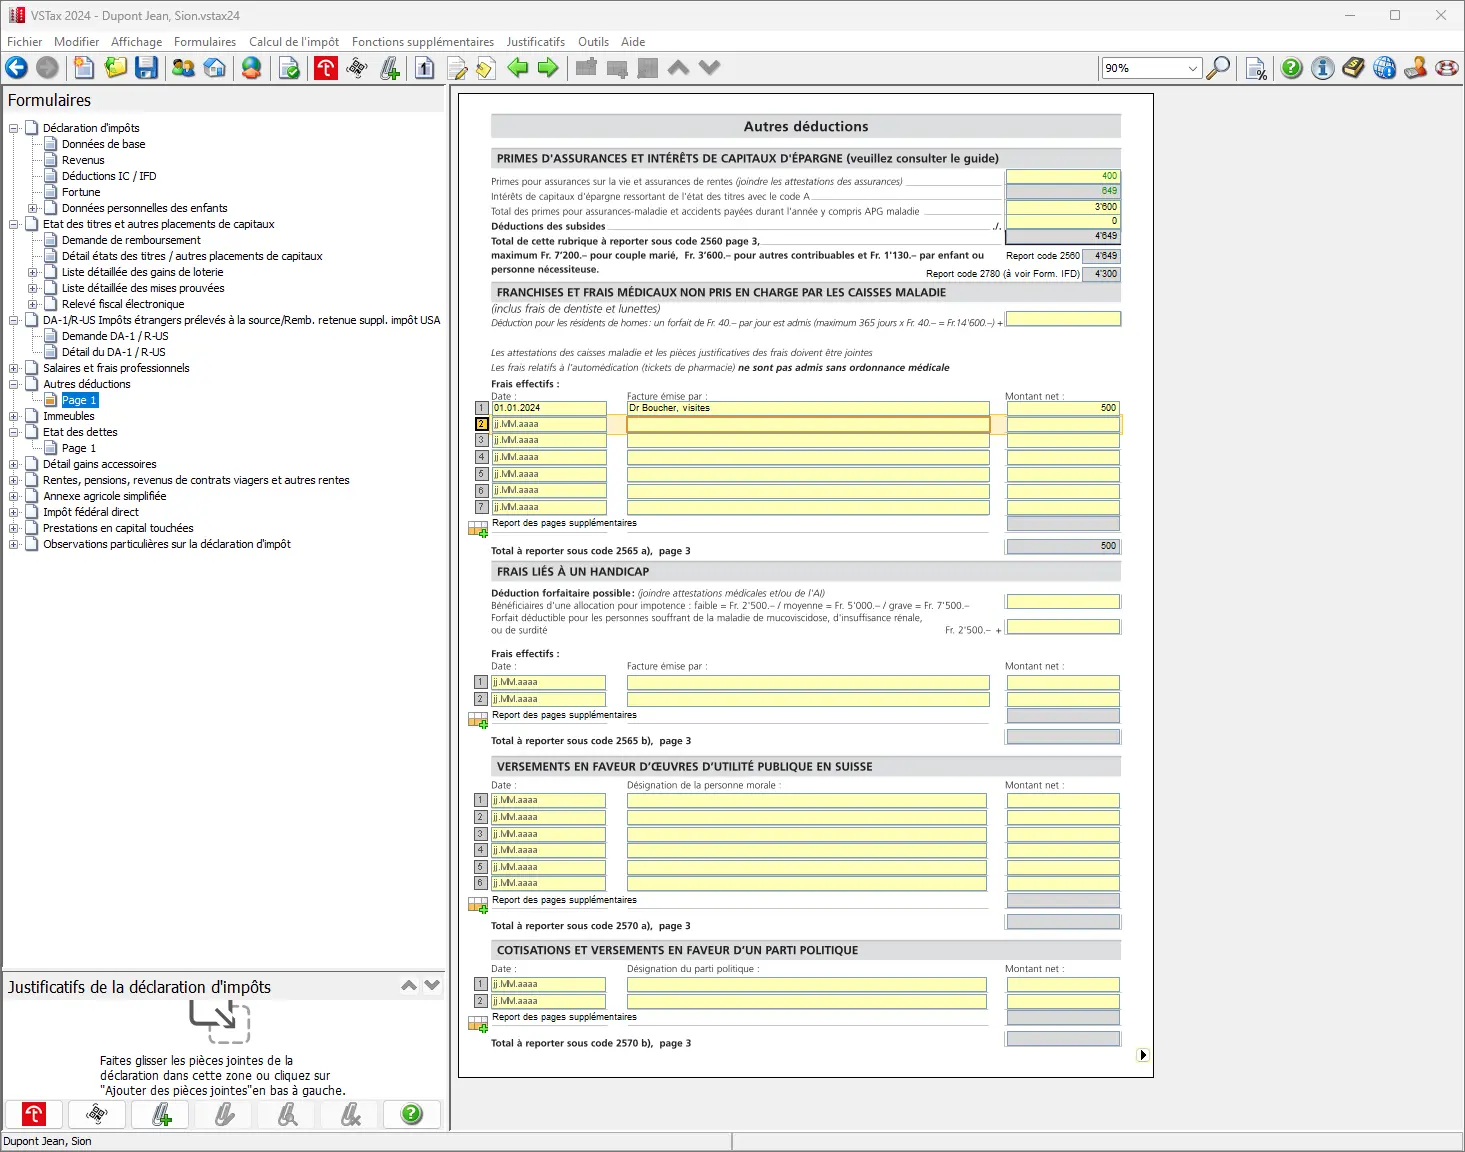Image resolution: width=1465 pixels, height=1152 pixels.
Task: Collapse the Autres déductions tree node
Action: click(14, 384)
